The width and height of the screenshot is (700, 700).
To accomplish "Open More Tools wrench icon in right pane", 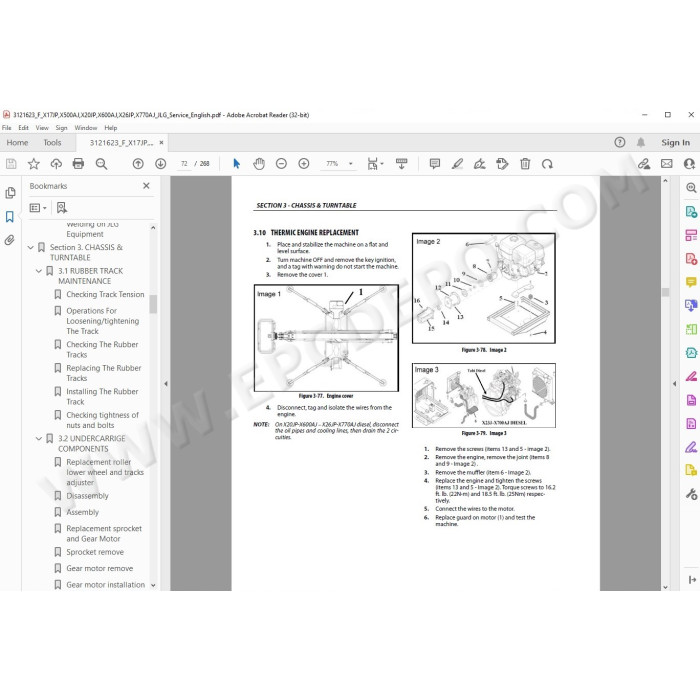I will [x=691, y=494].
